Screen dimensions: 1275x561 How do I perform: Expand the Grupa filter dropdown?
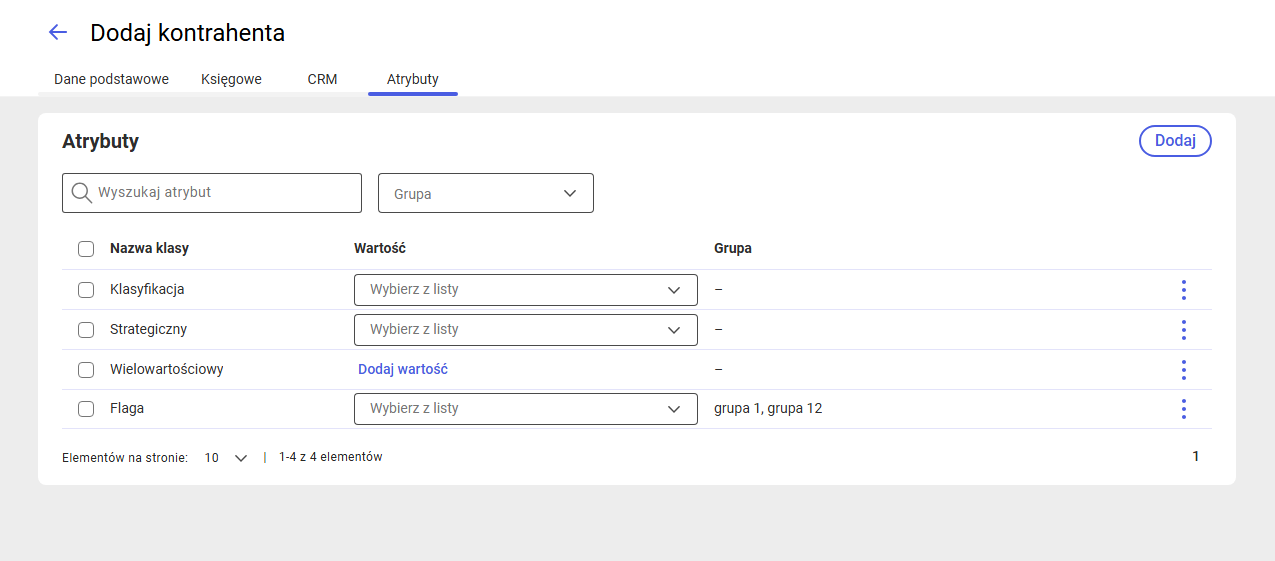(x=486, y=193)
